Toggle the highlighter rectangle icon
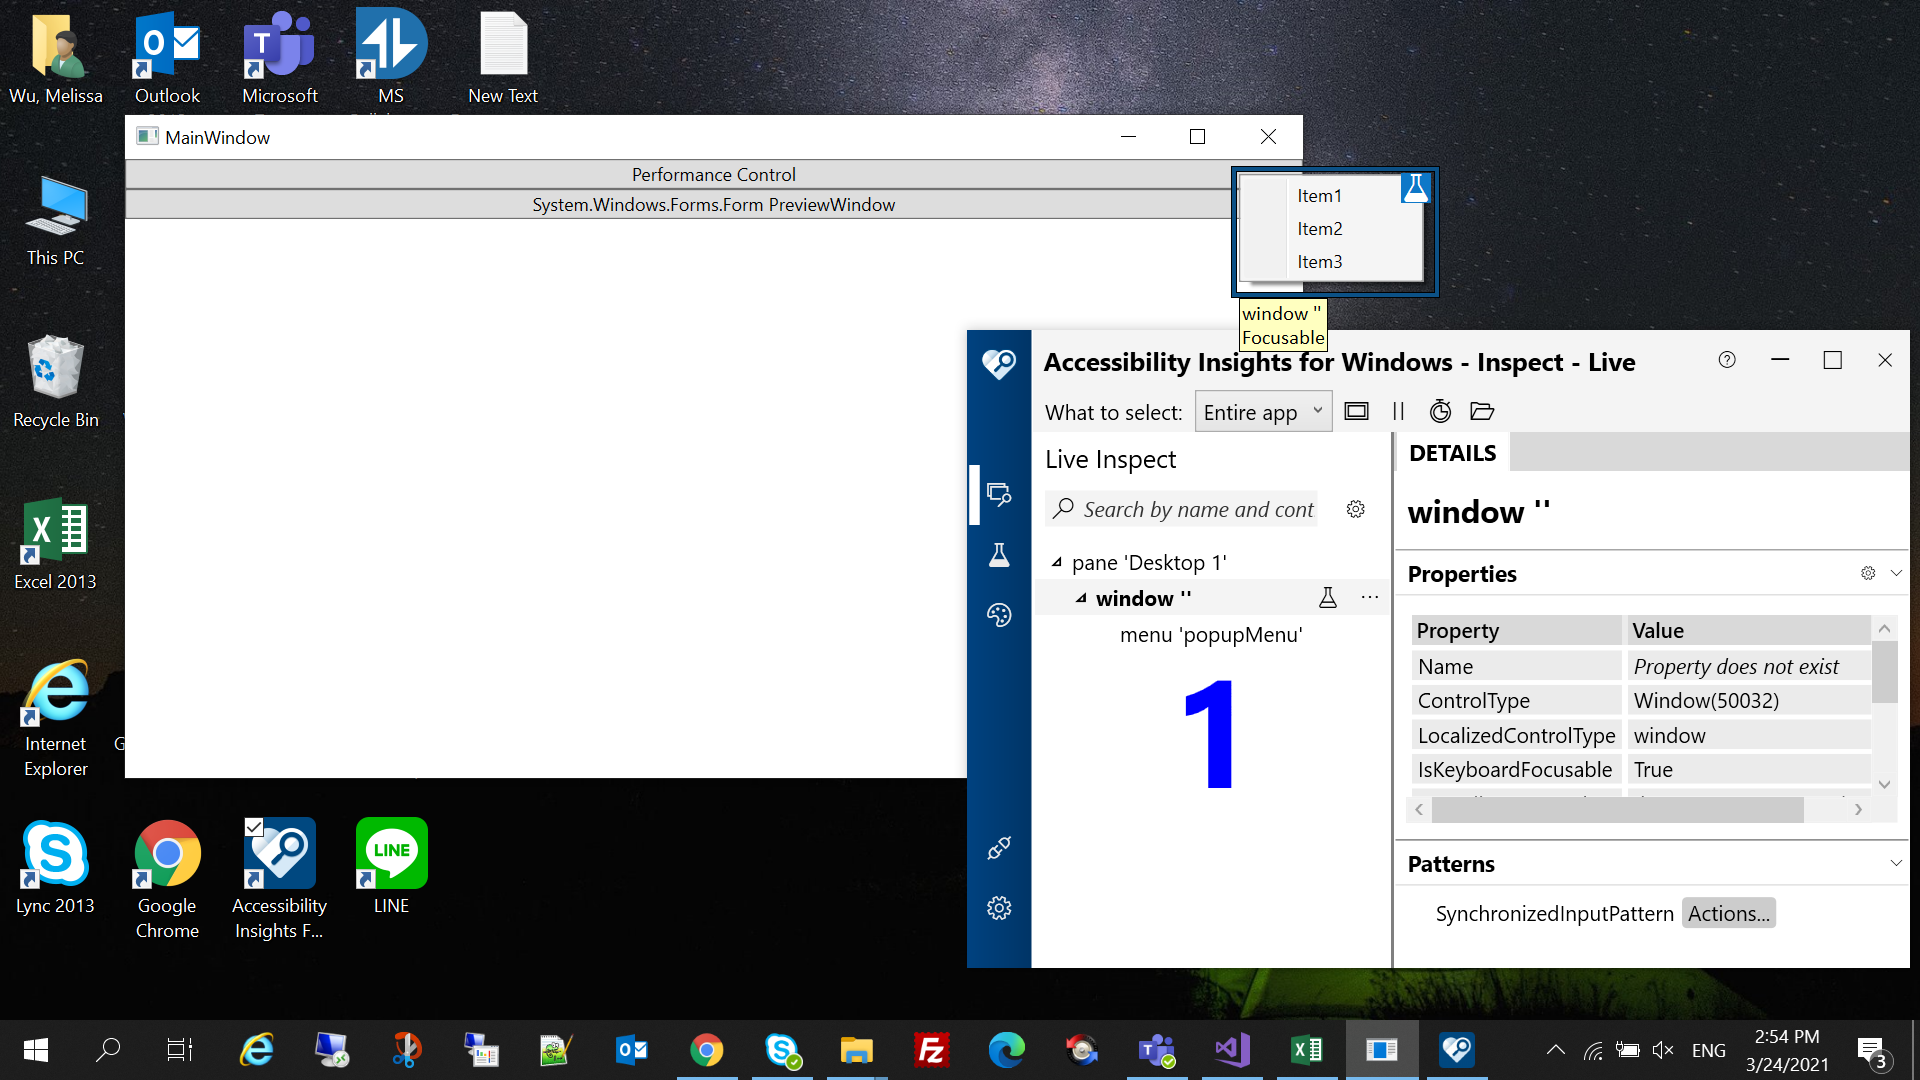The width and height of the screenshot is (1920, 1080). click(1356, 411)
